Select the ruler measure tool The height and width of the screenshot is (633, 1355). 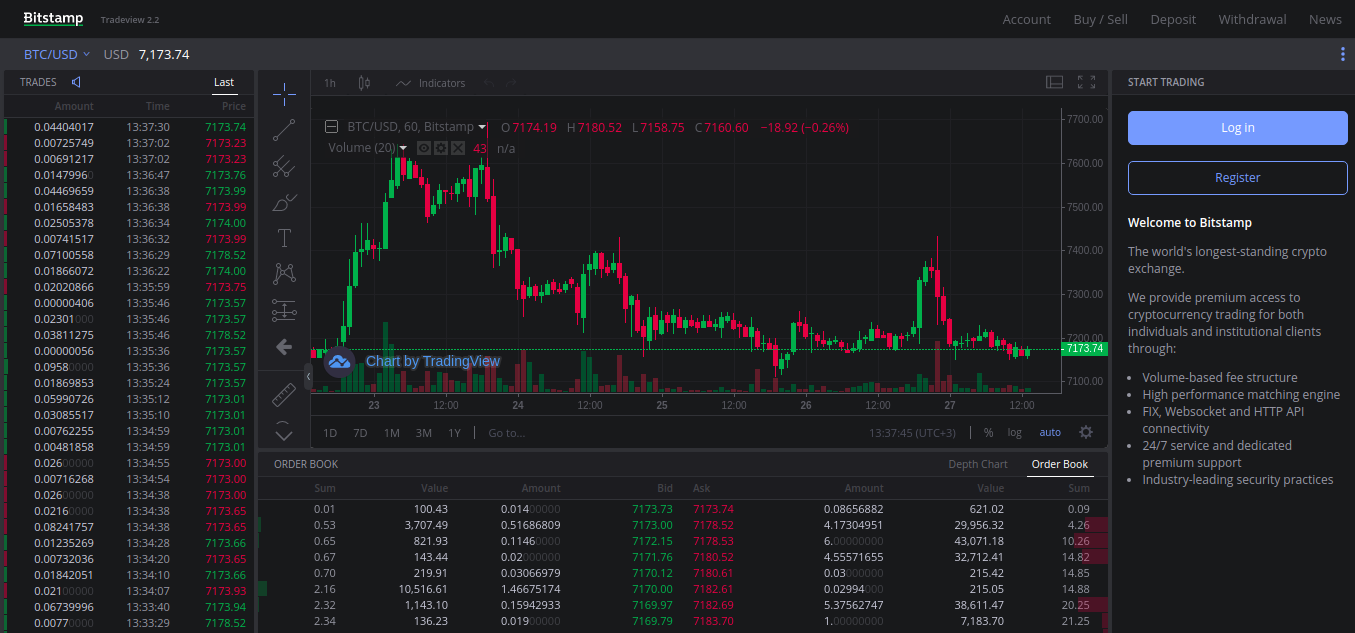click(x=284, y=395)
